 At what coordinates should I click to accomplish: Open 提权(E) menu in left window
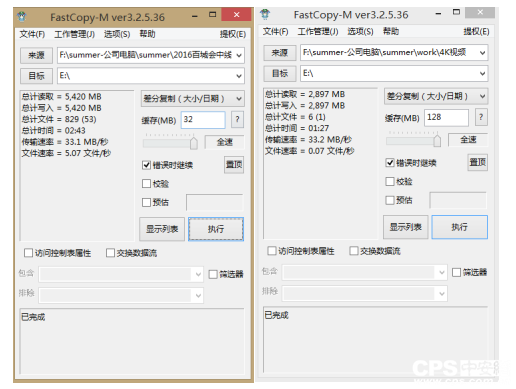[x=233, y=34]
